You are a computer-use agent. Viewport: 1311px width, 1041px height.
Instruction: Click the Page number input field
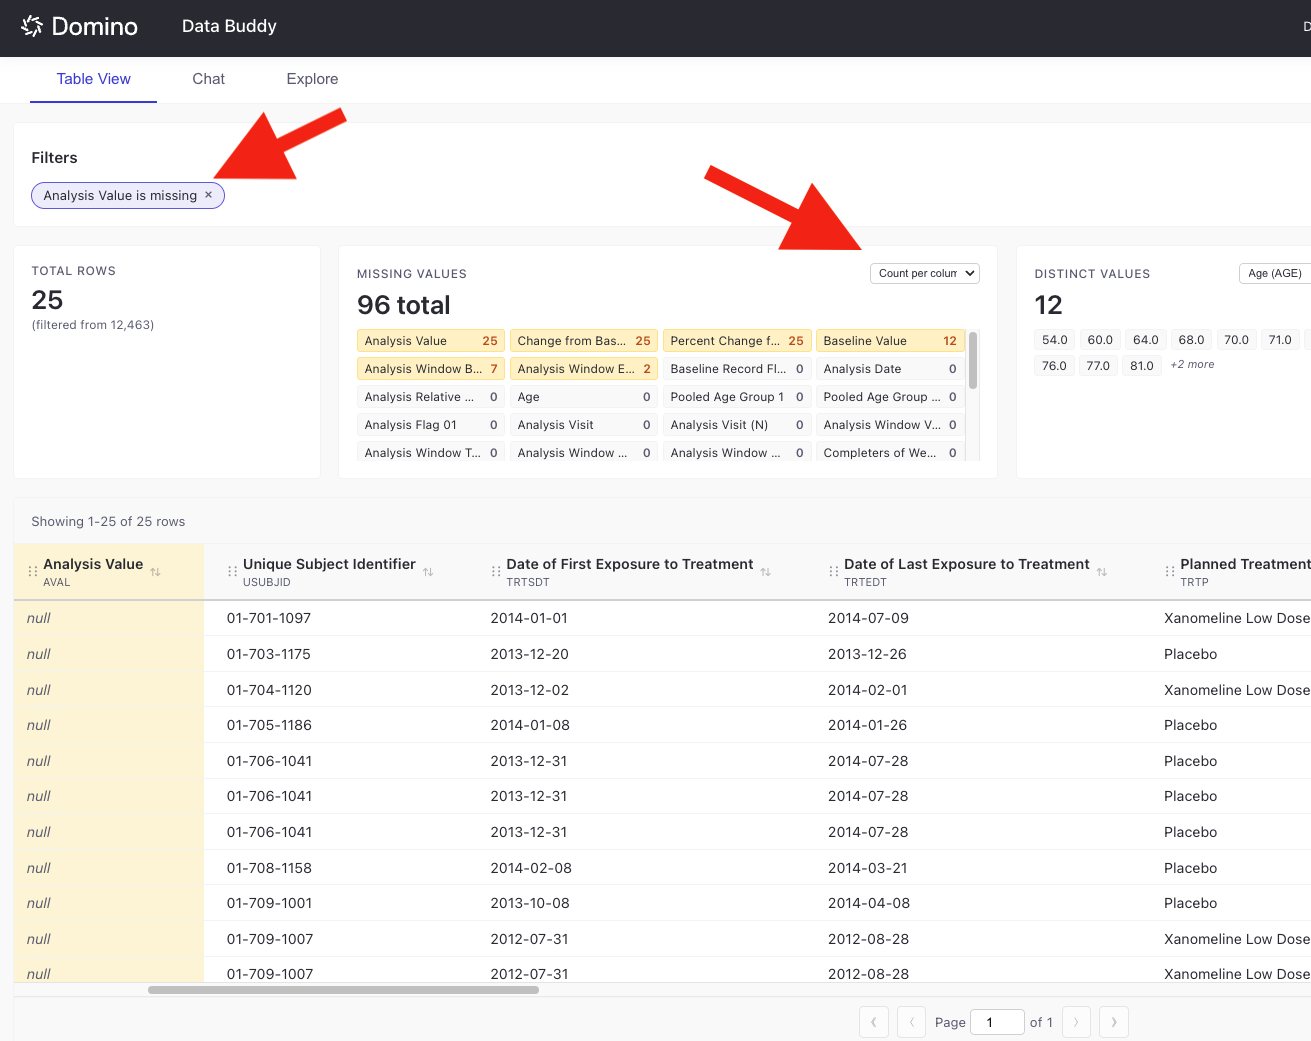997,1022
